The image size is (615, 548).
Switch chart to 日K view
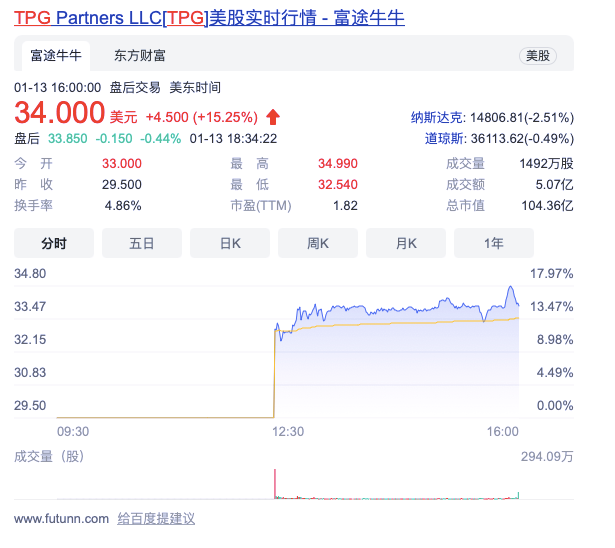[230, 243]
